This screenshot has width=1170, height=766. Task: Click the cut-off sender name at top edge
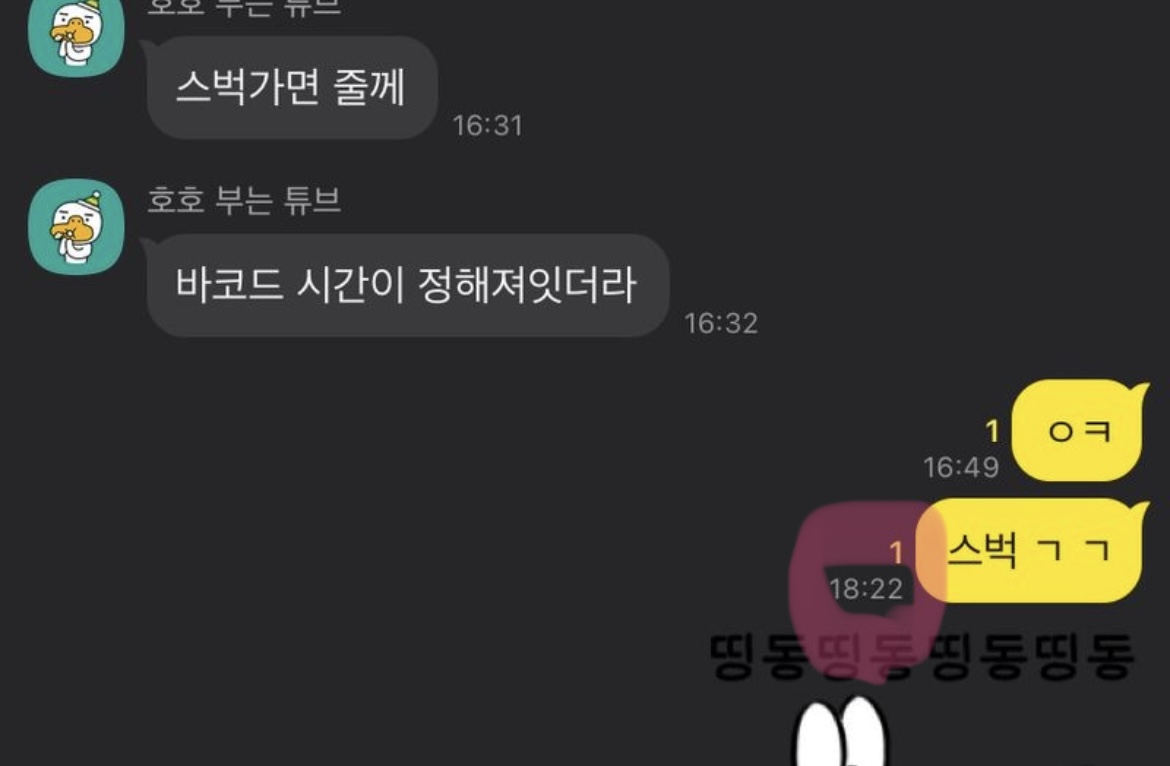point(244,7)
